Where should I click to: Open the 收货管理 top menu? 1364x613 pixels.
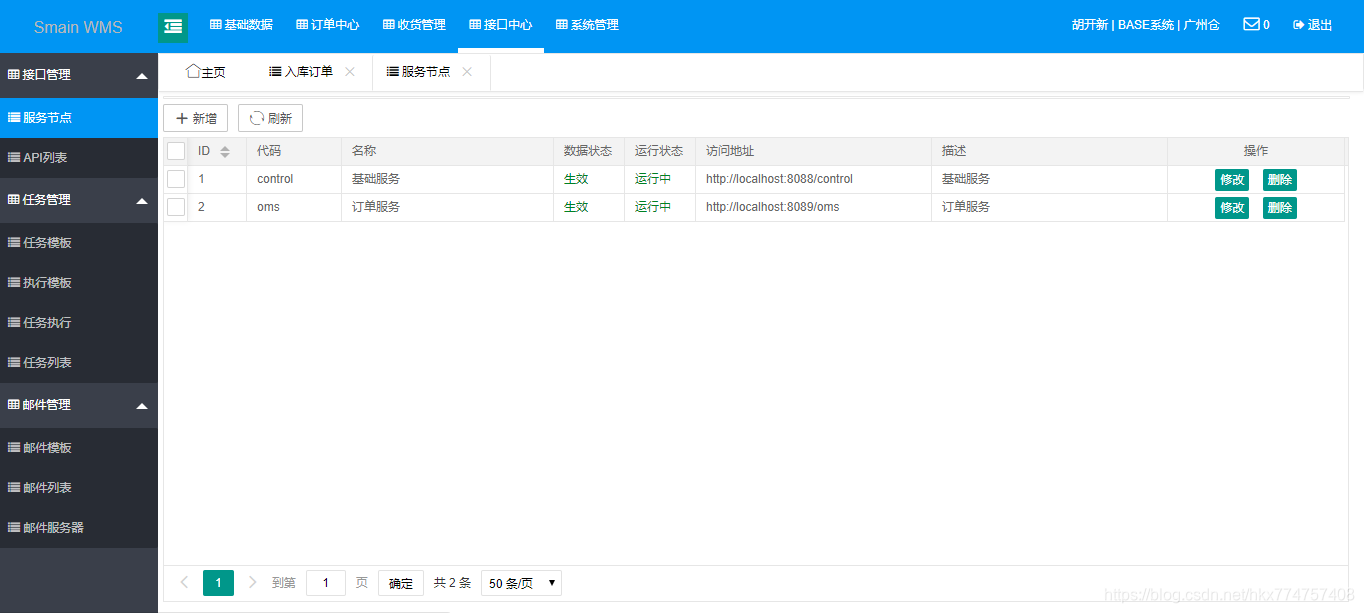point(414,25)
